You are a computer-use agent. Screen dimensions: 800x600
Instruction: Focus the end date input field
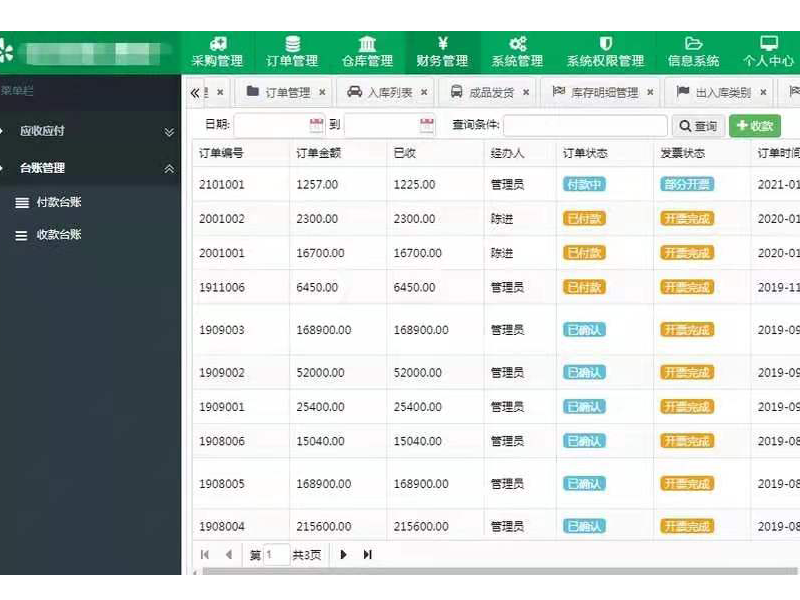[x=383, y=125]
